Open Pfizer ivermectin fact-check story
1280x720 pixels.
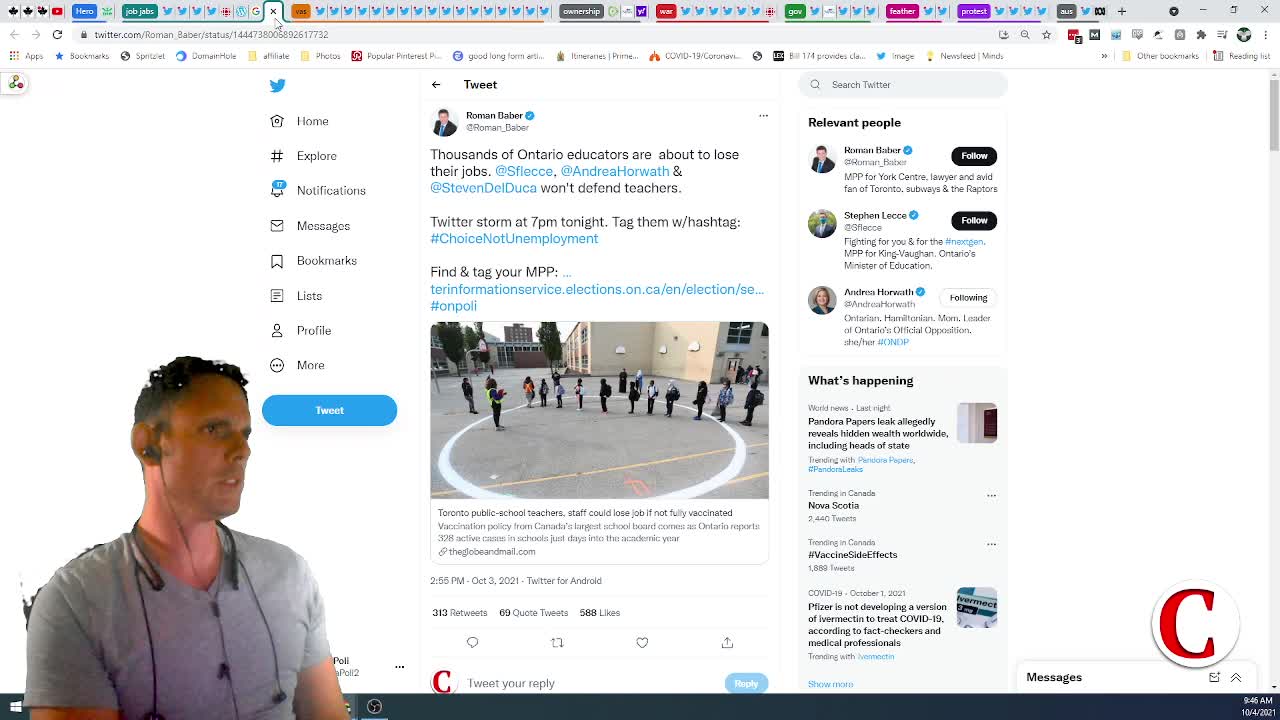877,625
